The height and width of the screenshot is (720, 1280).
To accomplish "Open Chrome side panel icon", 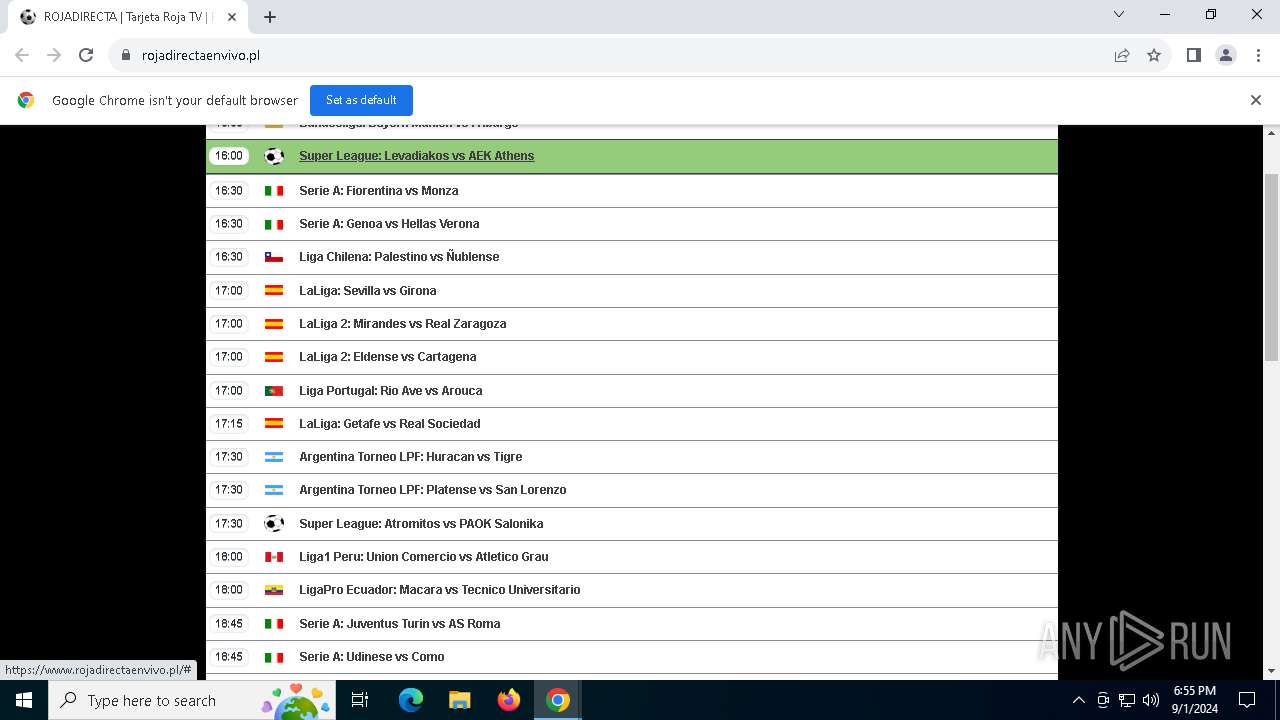I will click(x=1193, y=55).
